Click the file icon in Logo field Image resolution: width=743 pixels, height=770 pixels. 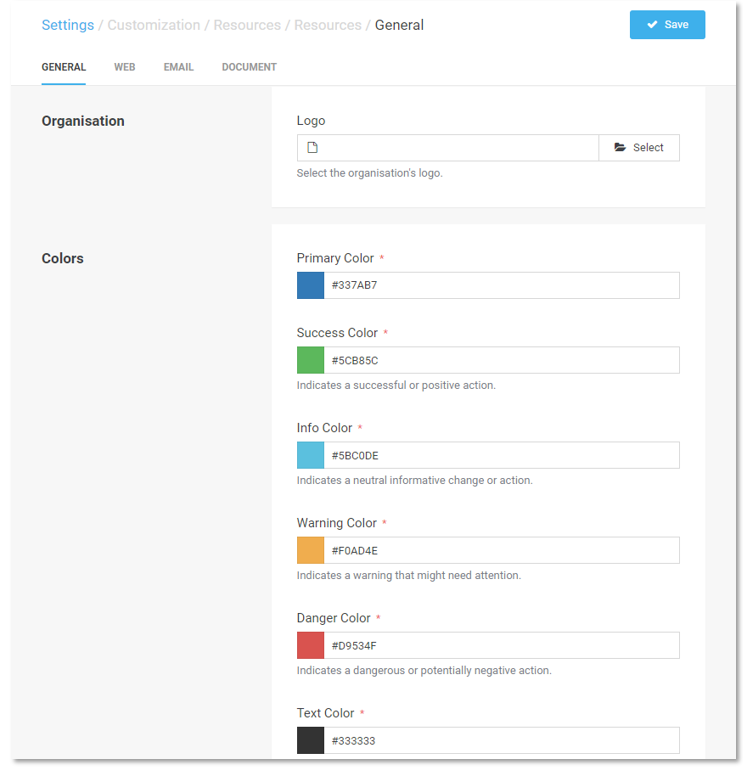312,148
